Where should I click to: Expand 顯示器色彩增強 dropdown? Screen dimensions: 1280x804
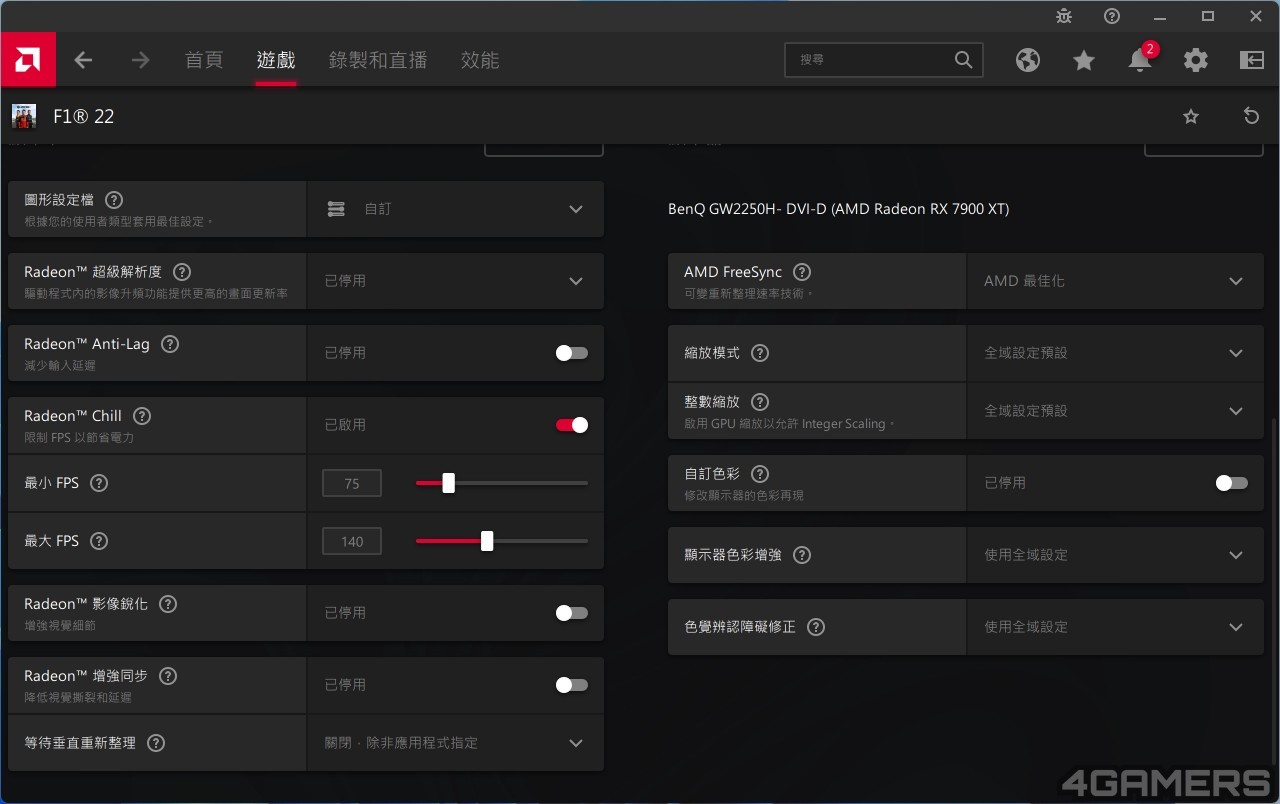click(x=1115, y=555)
